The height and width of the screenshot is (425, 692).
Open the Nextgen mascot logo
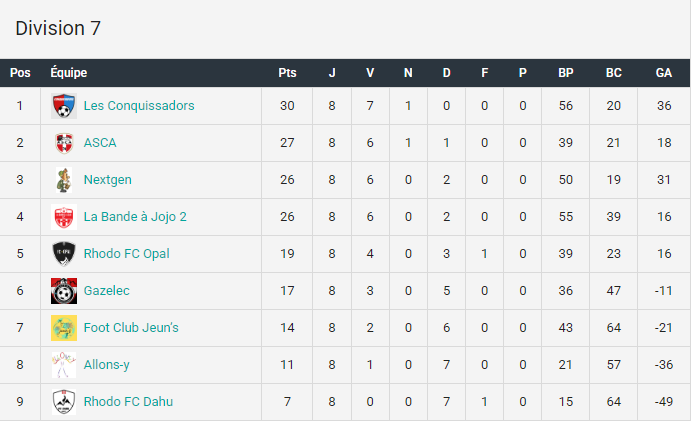pos(64,180)
